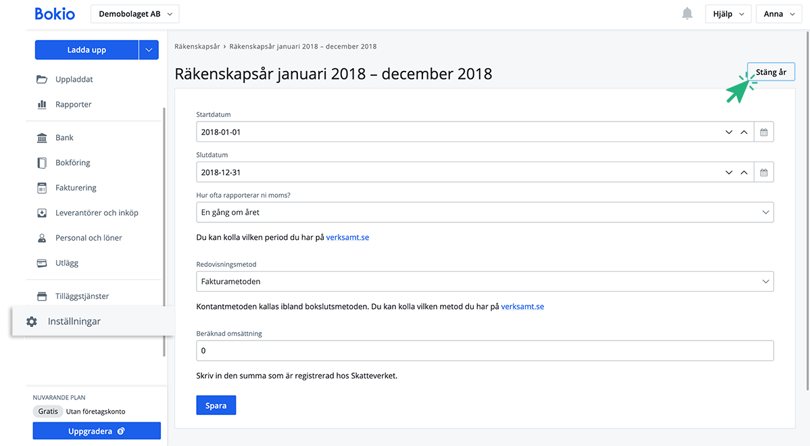Screen dimensions: 810x446
Task: Increase Startdatum with up chevron
Action: click(x=744, y=132)
